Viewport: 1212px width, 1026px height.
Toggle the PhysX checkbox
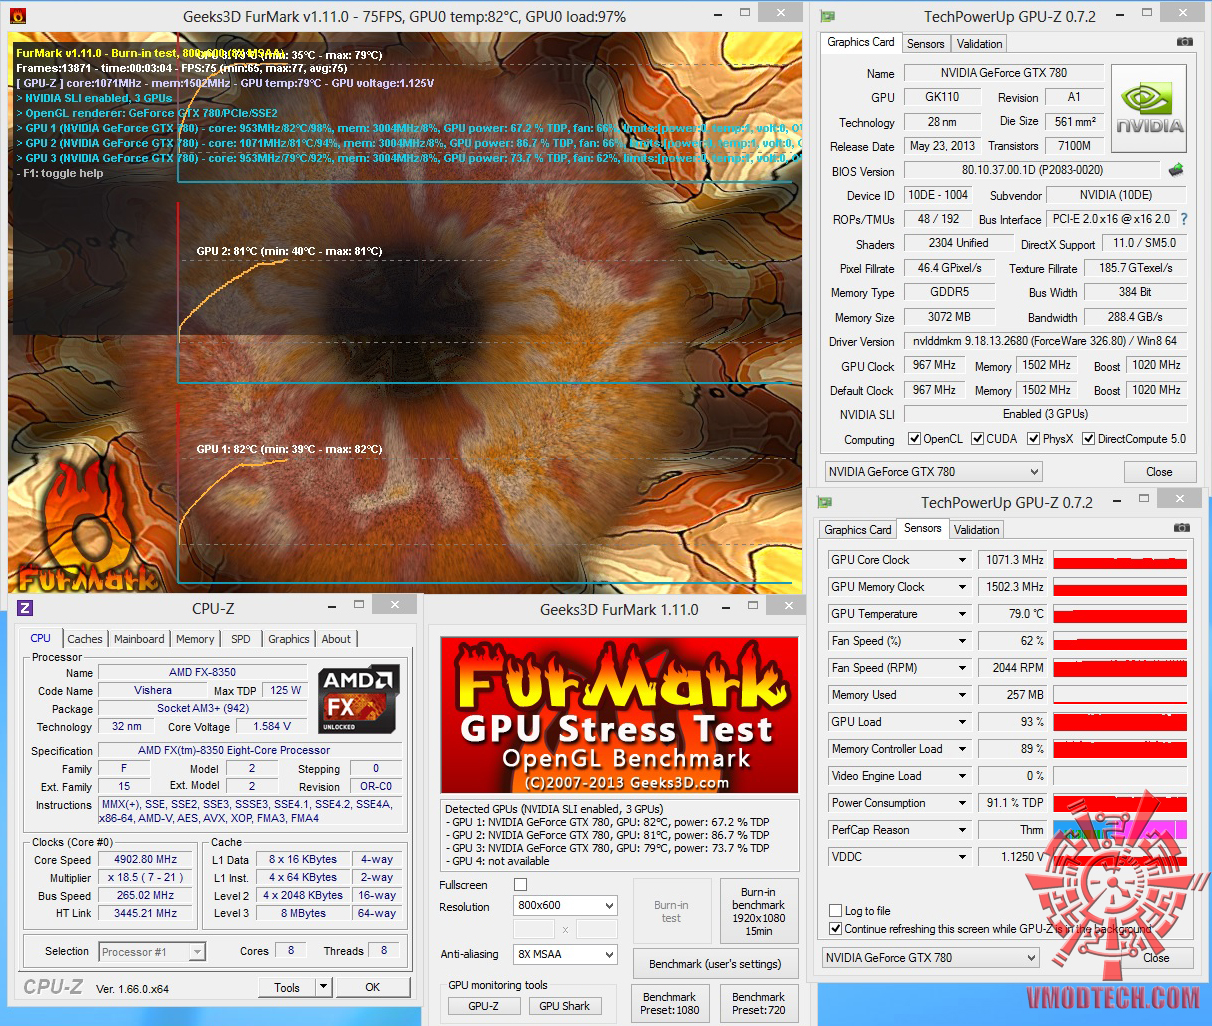coord(1033,439)
